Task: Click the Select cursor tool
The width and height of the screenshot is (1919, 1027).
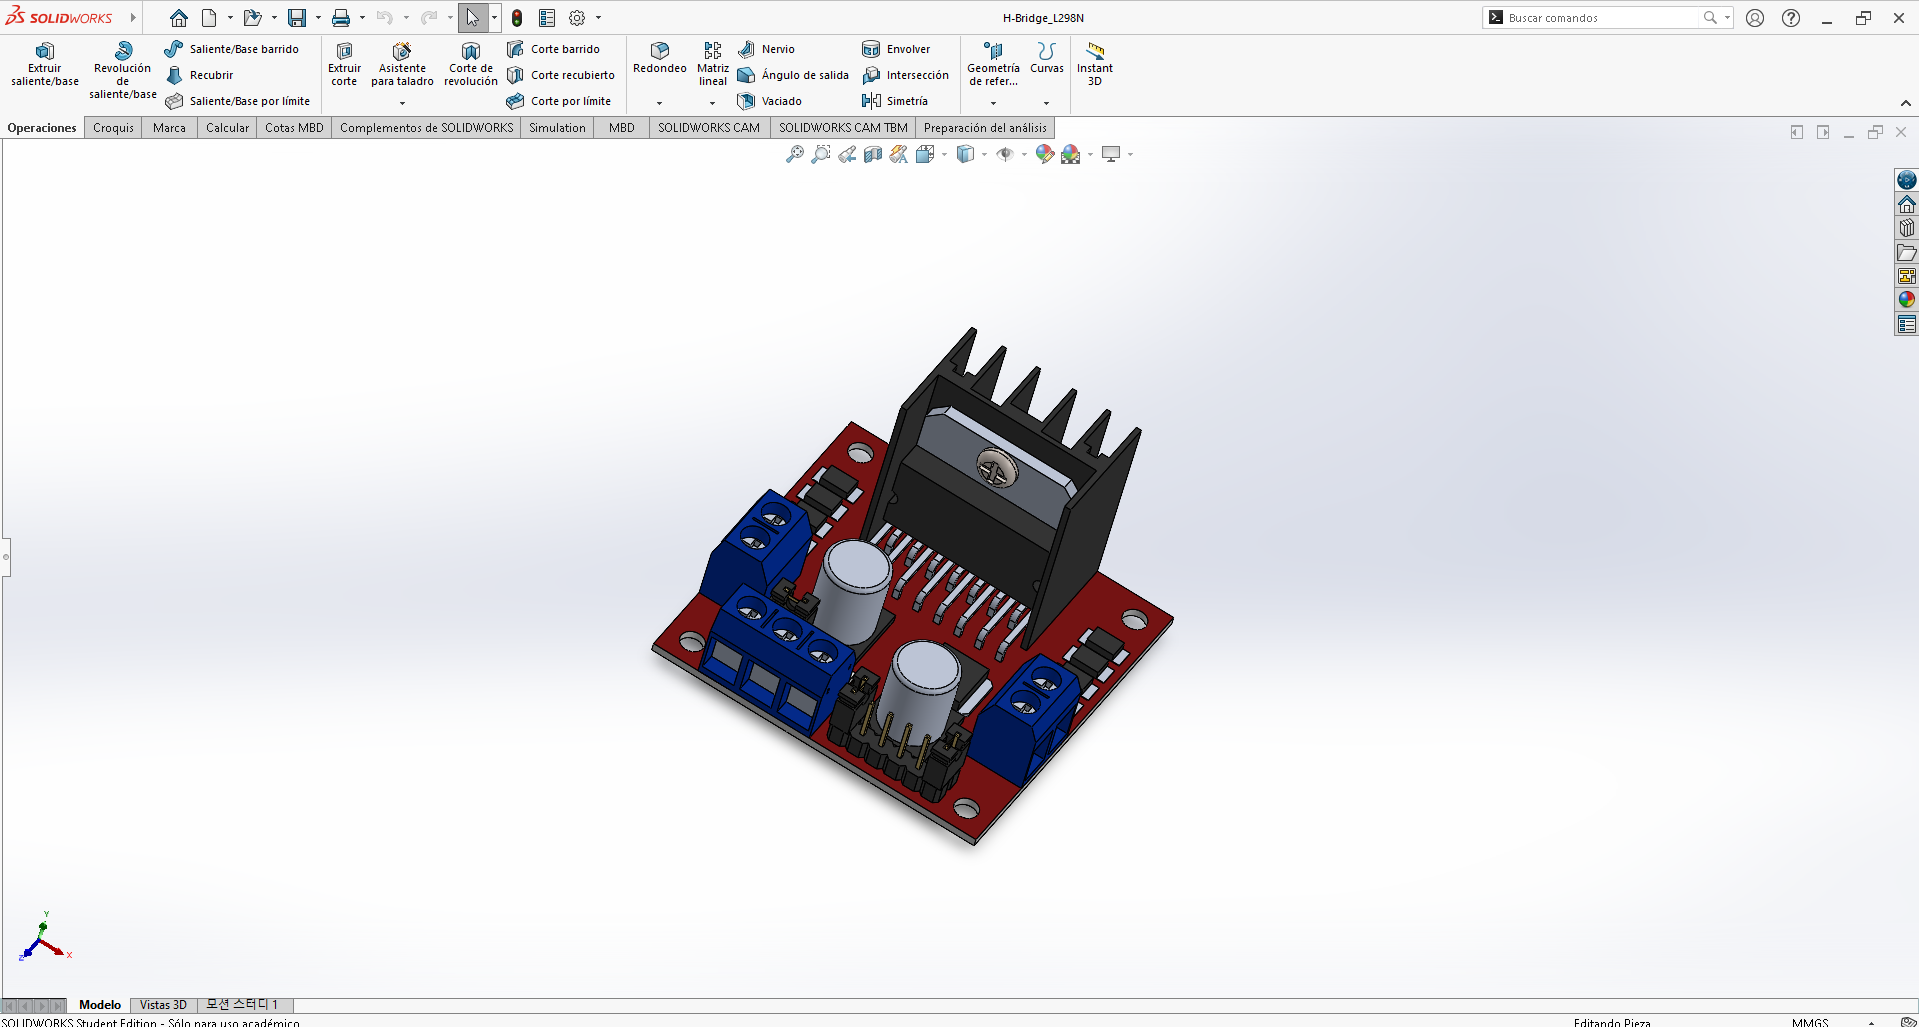Action: coord(473,18)
